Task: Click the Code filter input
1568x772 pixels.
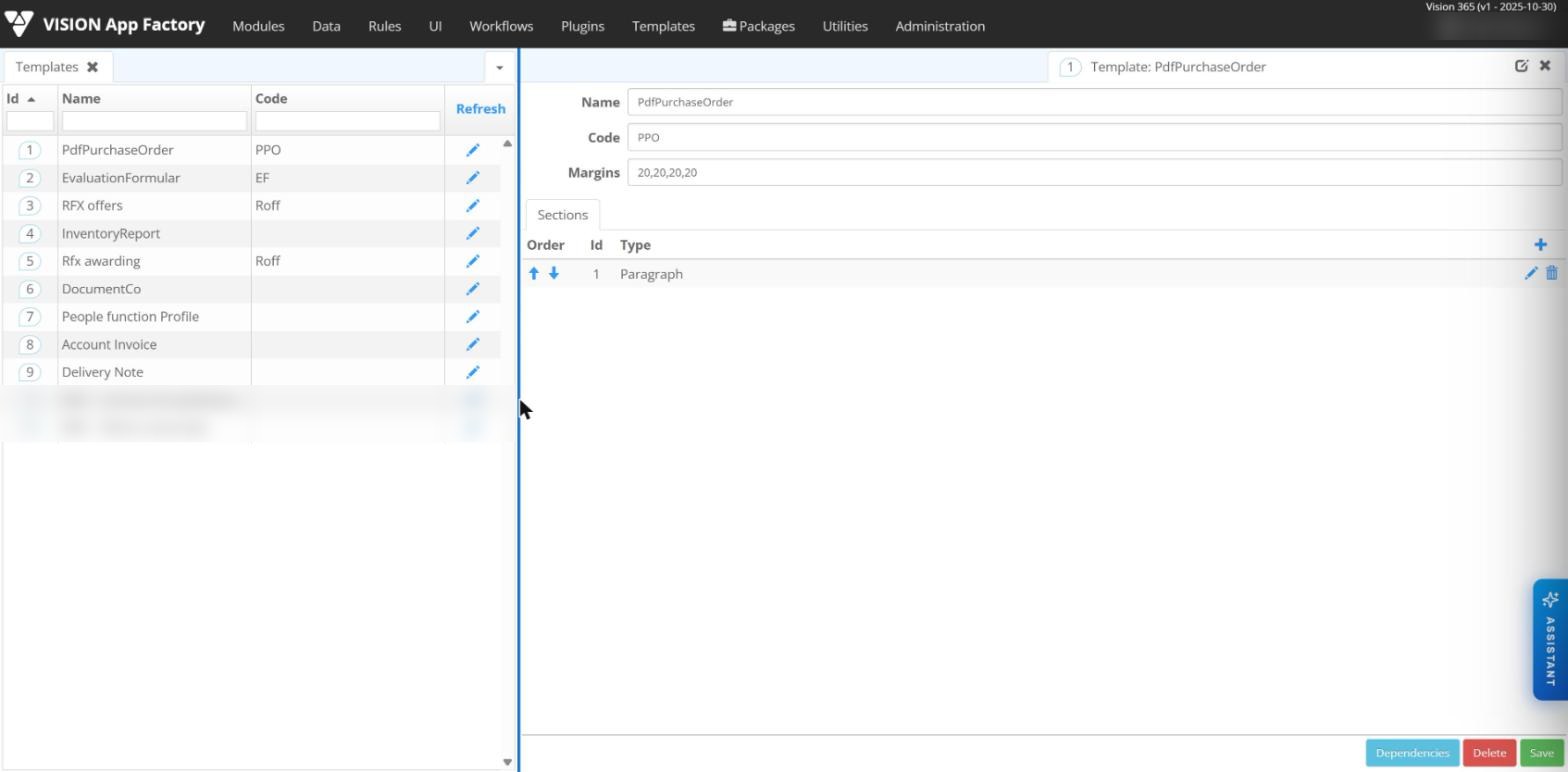Action: (x=347, y=121)
